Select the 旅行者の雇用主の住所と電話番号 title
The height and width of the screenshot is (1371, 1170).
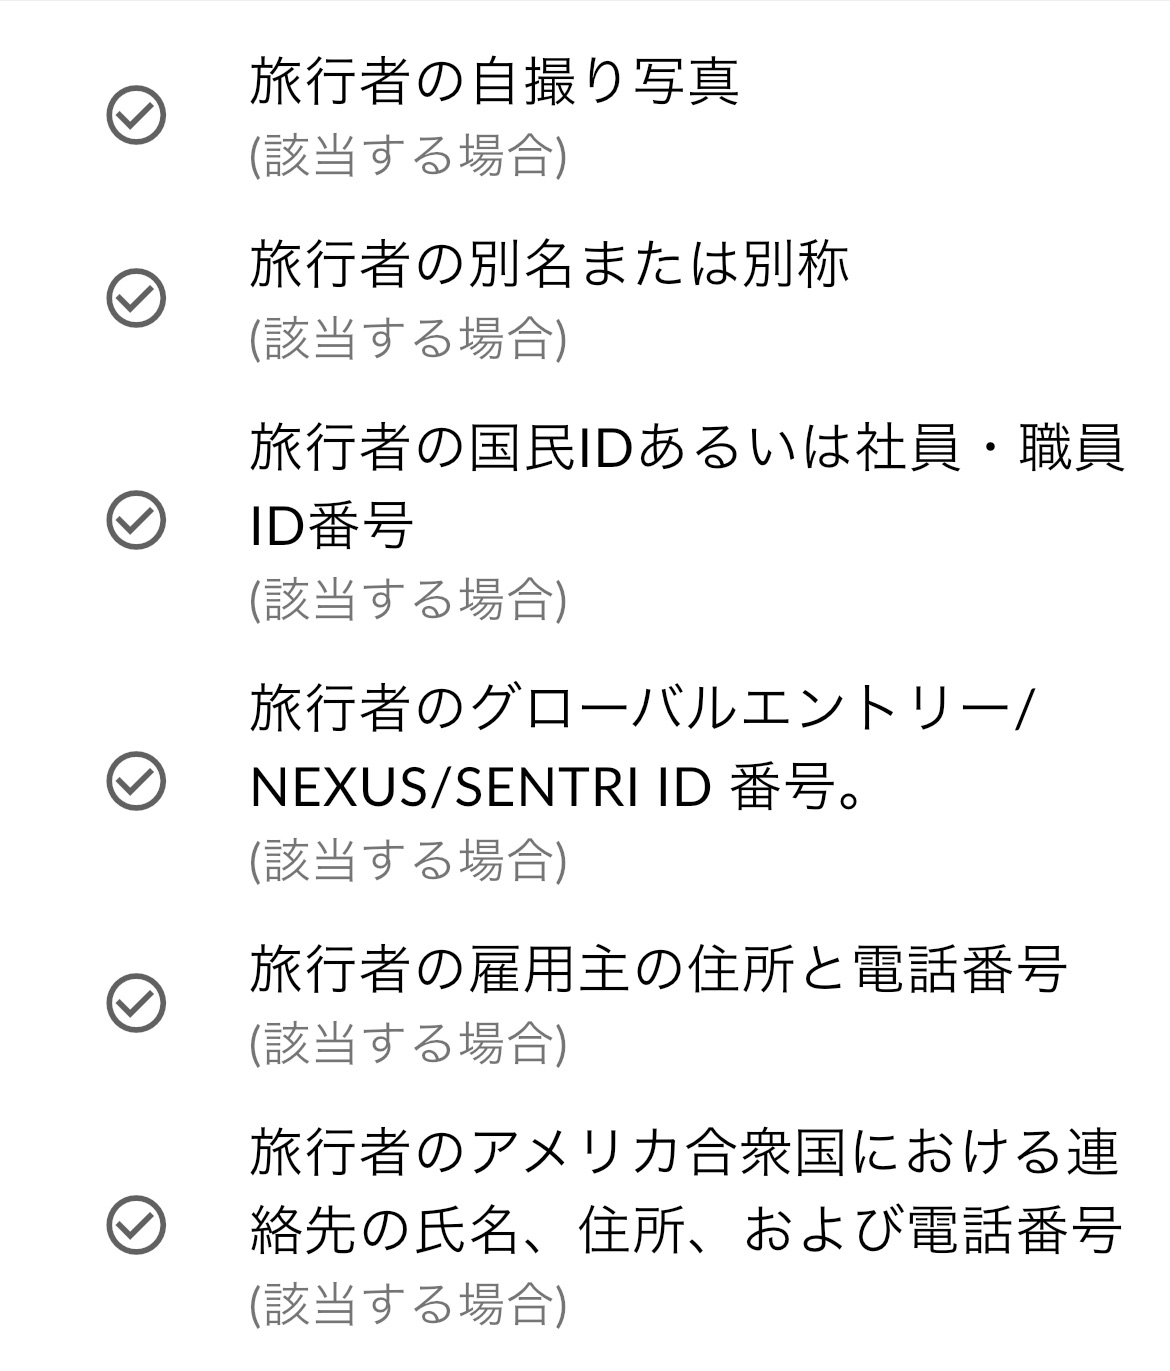click(658, 970)
